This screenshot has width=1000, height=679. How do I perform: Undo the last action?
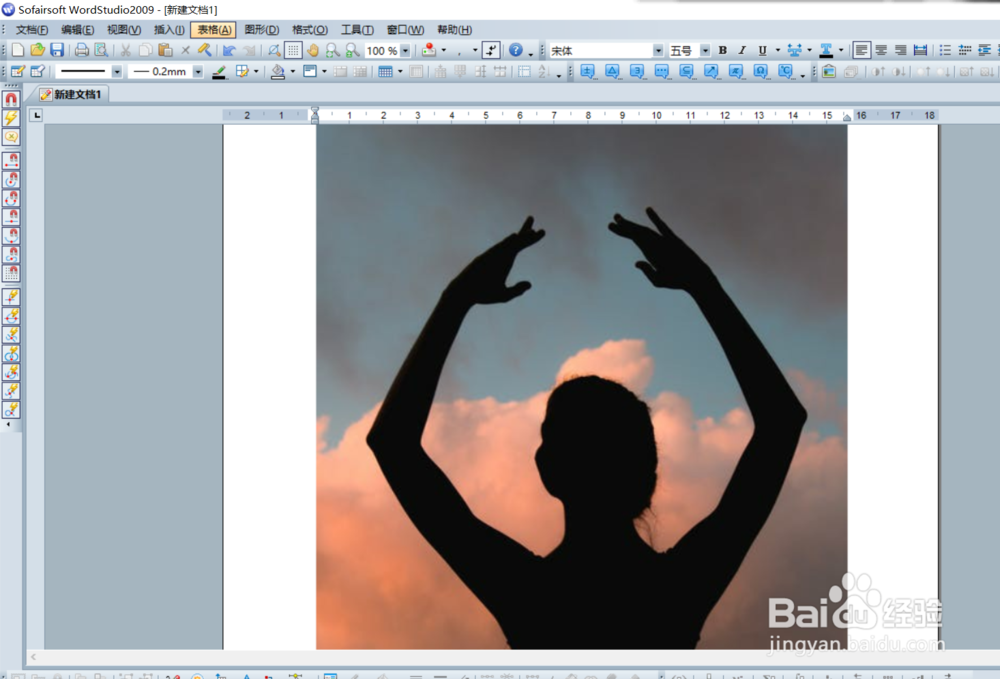229,50
